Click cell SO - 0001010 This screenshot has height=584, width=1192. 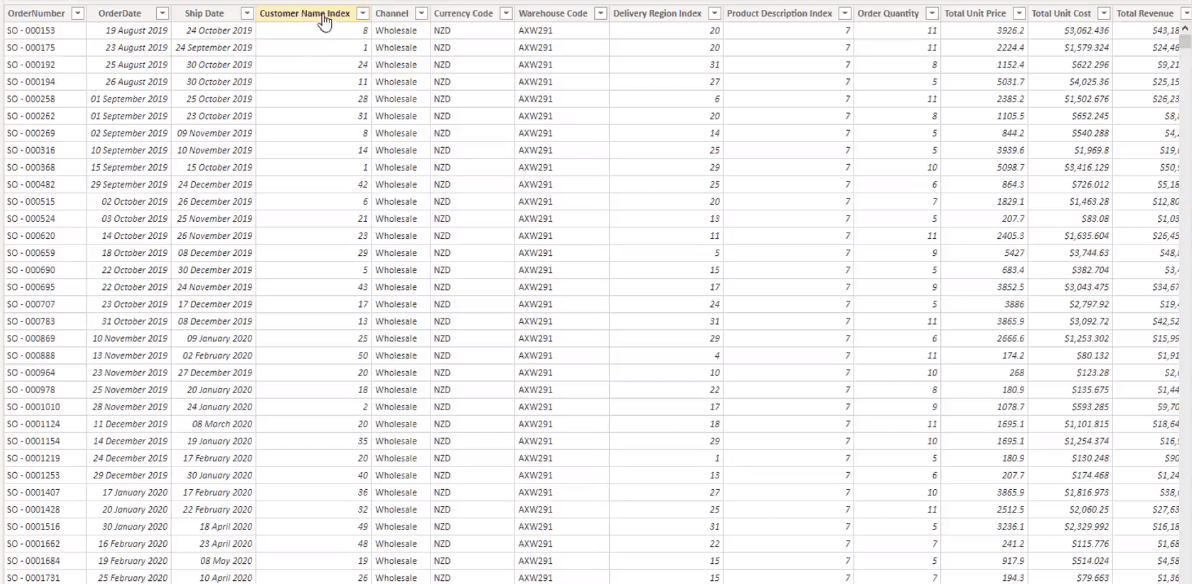45,407
